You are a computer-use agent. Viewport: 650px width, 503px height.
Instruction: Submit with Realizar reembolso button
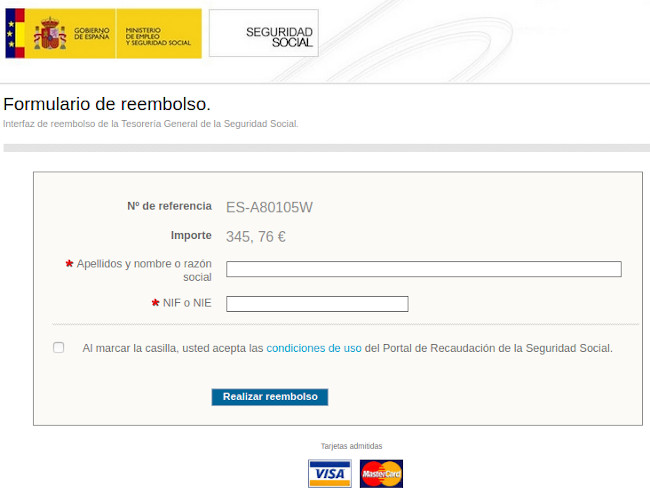point(270,397)
